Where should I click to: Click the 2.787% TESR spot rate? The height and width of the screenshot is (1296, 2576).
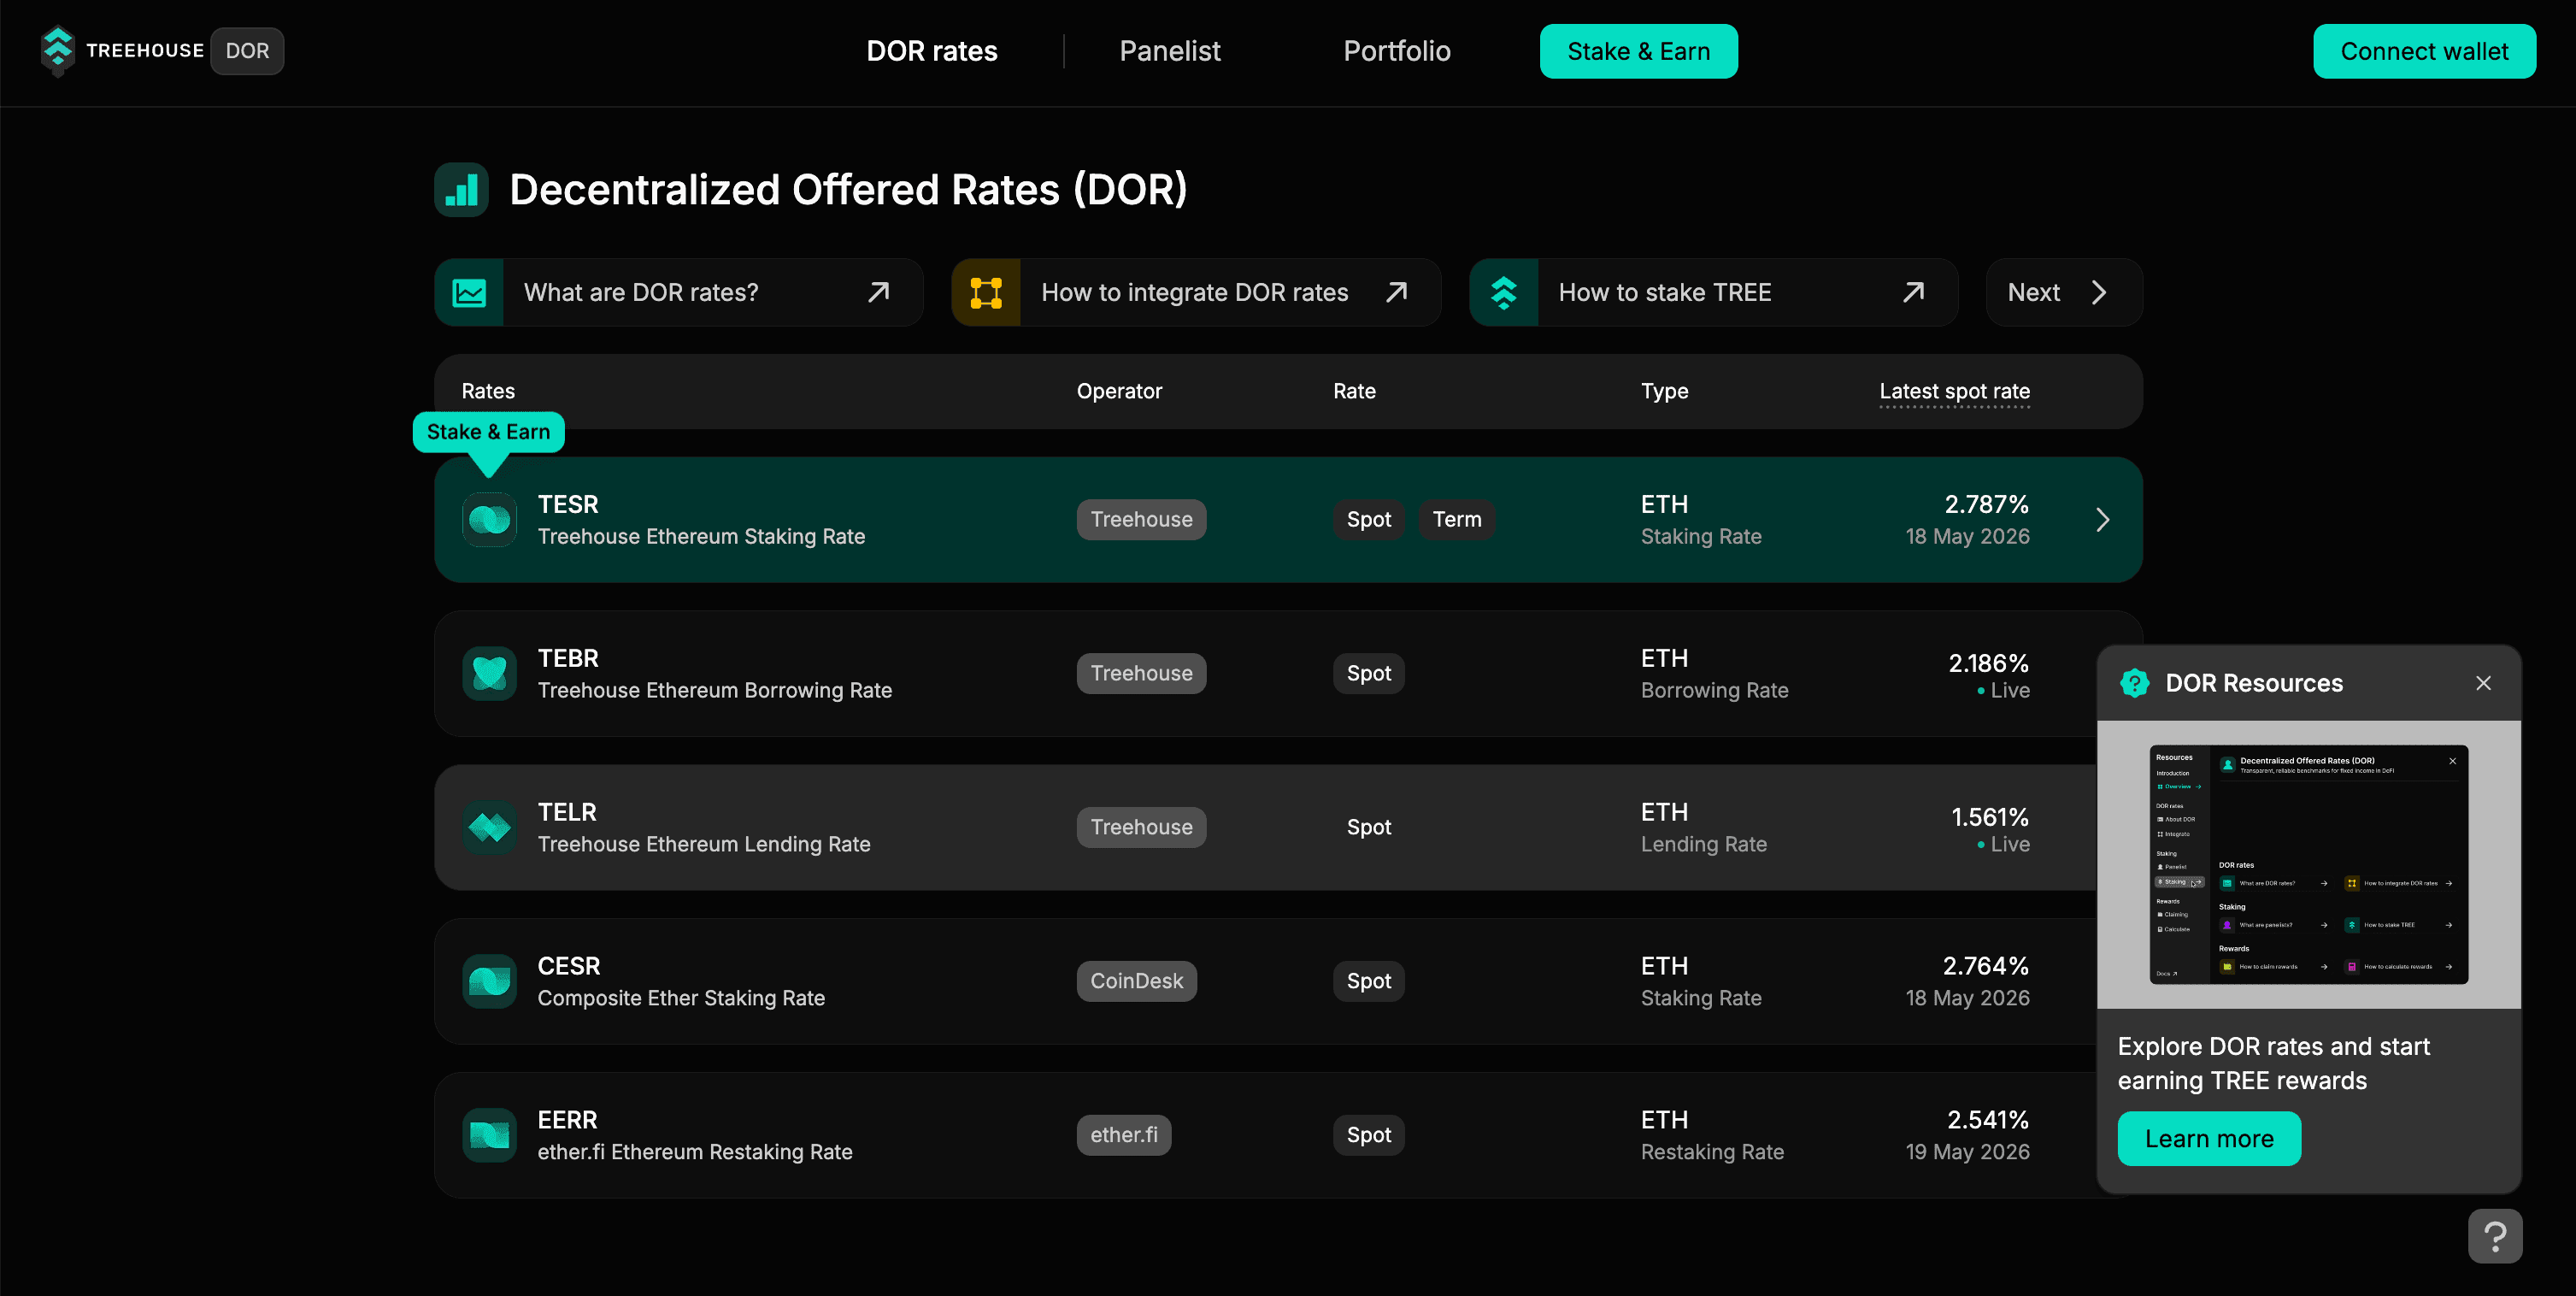1986,505
